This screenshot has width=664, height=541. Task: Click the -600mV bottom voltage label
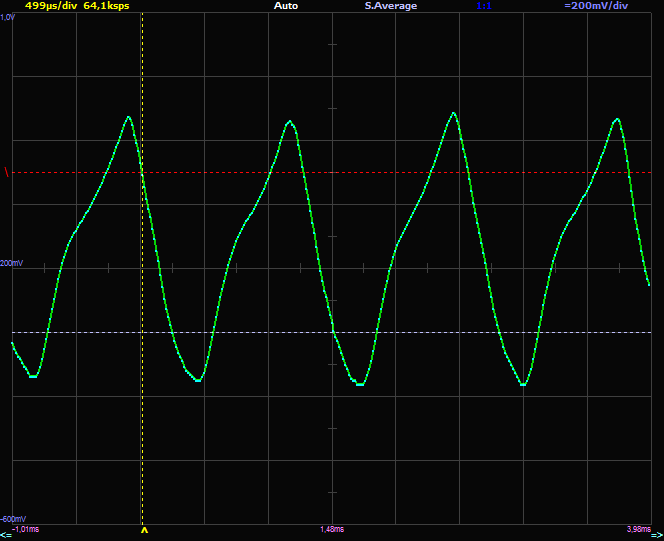tap(13, 519)
